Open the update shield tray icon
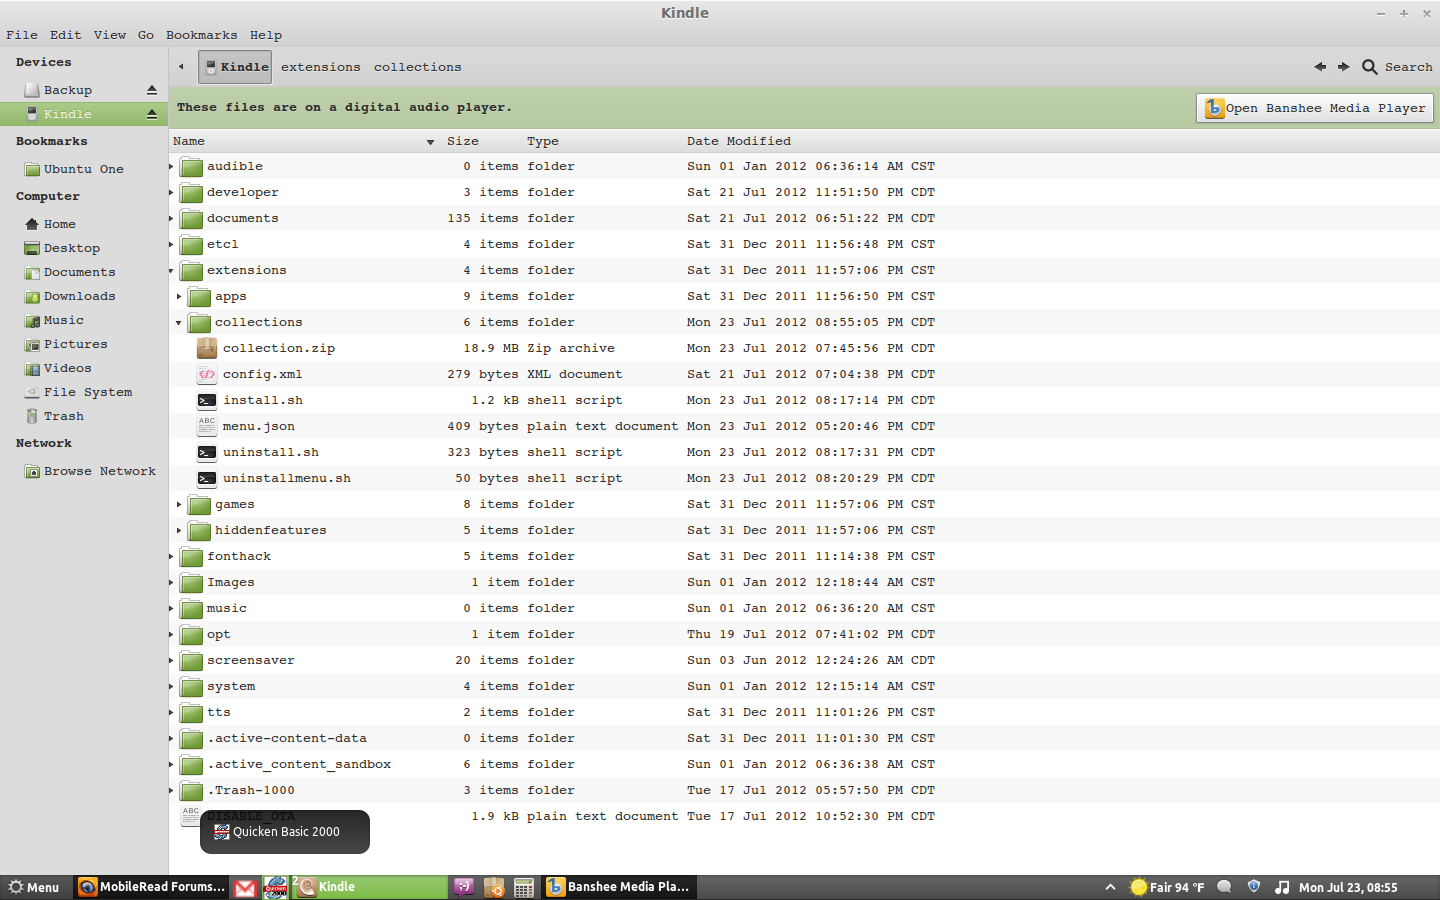The height and width of the screenshot is (900, 1440). 1254,887
